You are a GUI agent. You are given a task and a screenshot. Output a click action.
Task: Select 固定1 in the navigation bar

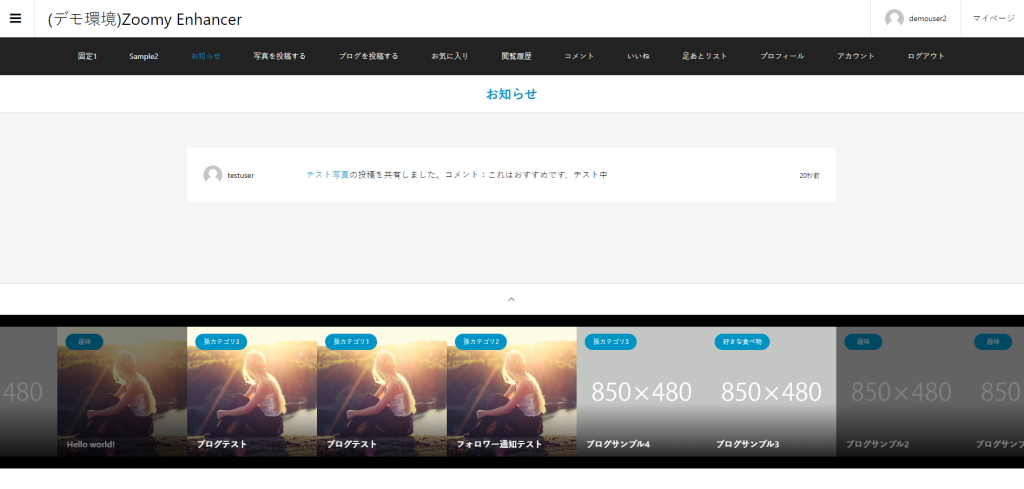click(87, 56)
